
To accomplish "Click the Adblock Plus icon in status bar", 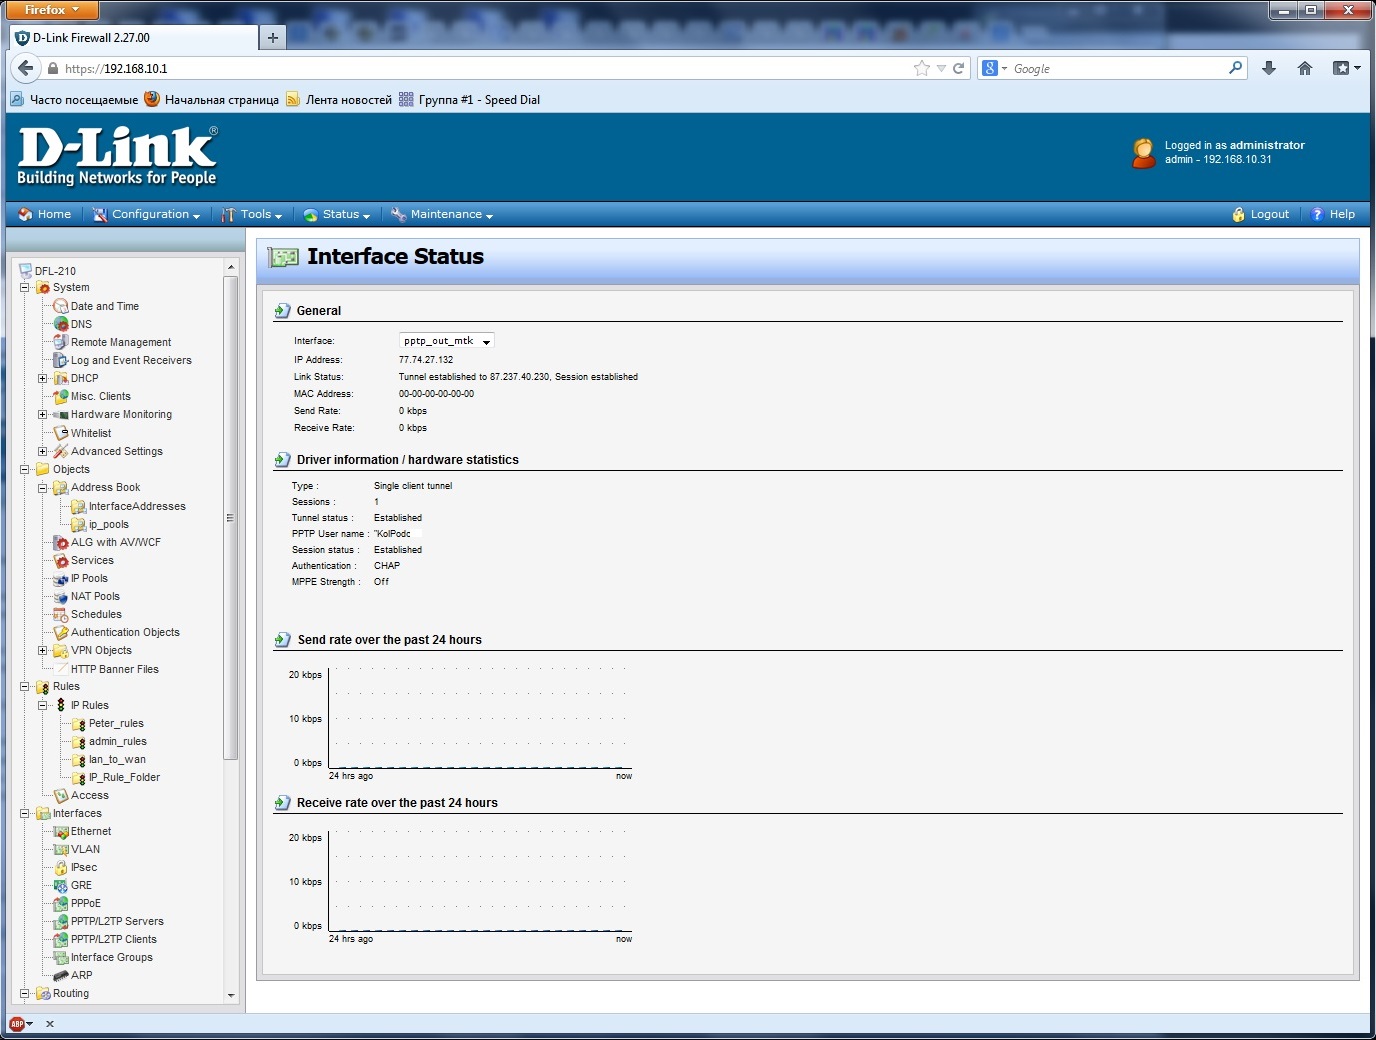I will (x=17, y=1024).
